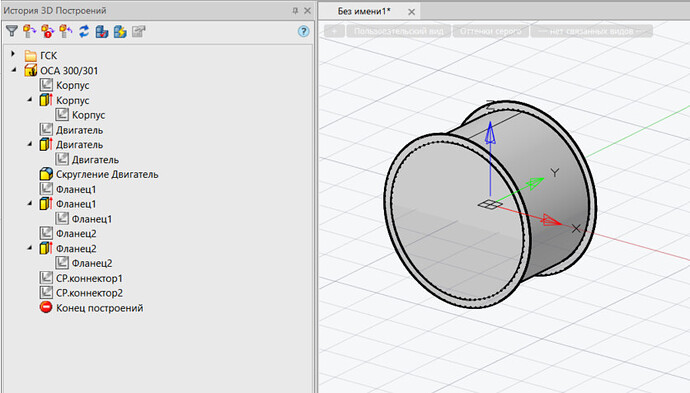Close the История 3D Построений panel
The width and height of the screenshot is (690, 393).
308,11
